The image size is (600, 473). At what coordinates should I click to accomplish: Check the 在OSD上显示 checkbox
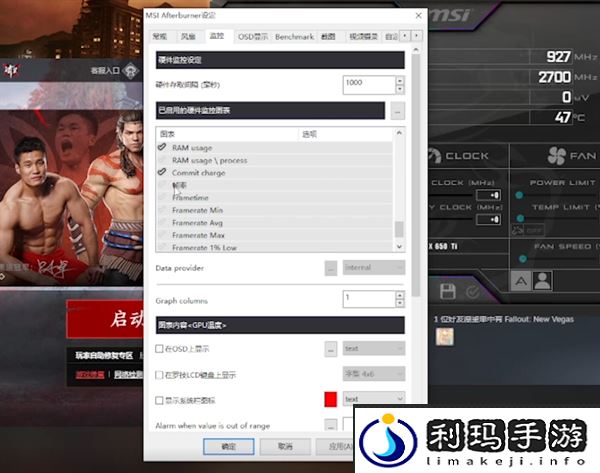[159, 349]
